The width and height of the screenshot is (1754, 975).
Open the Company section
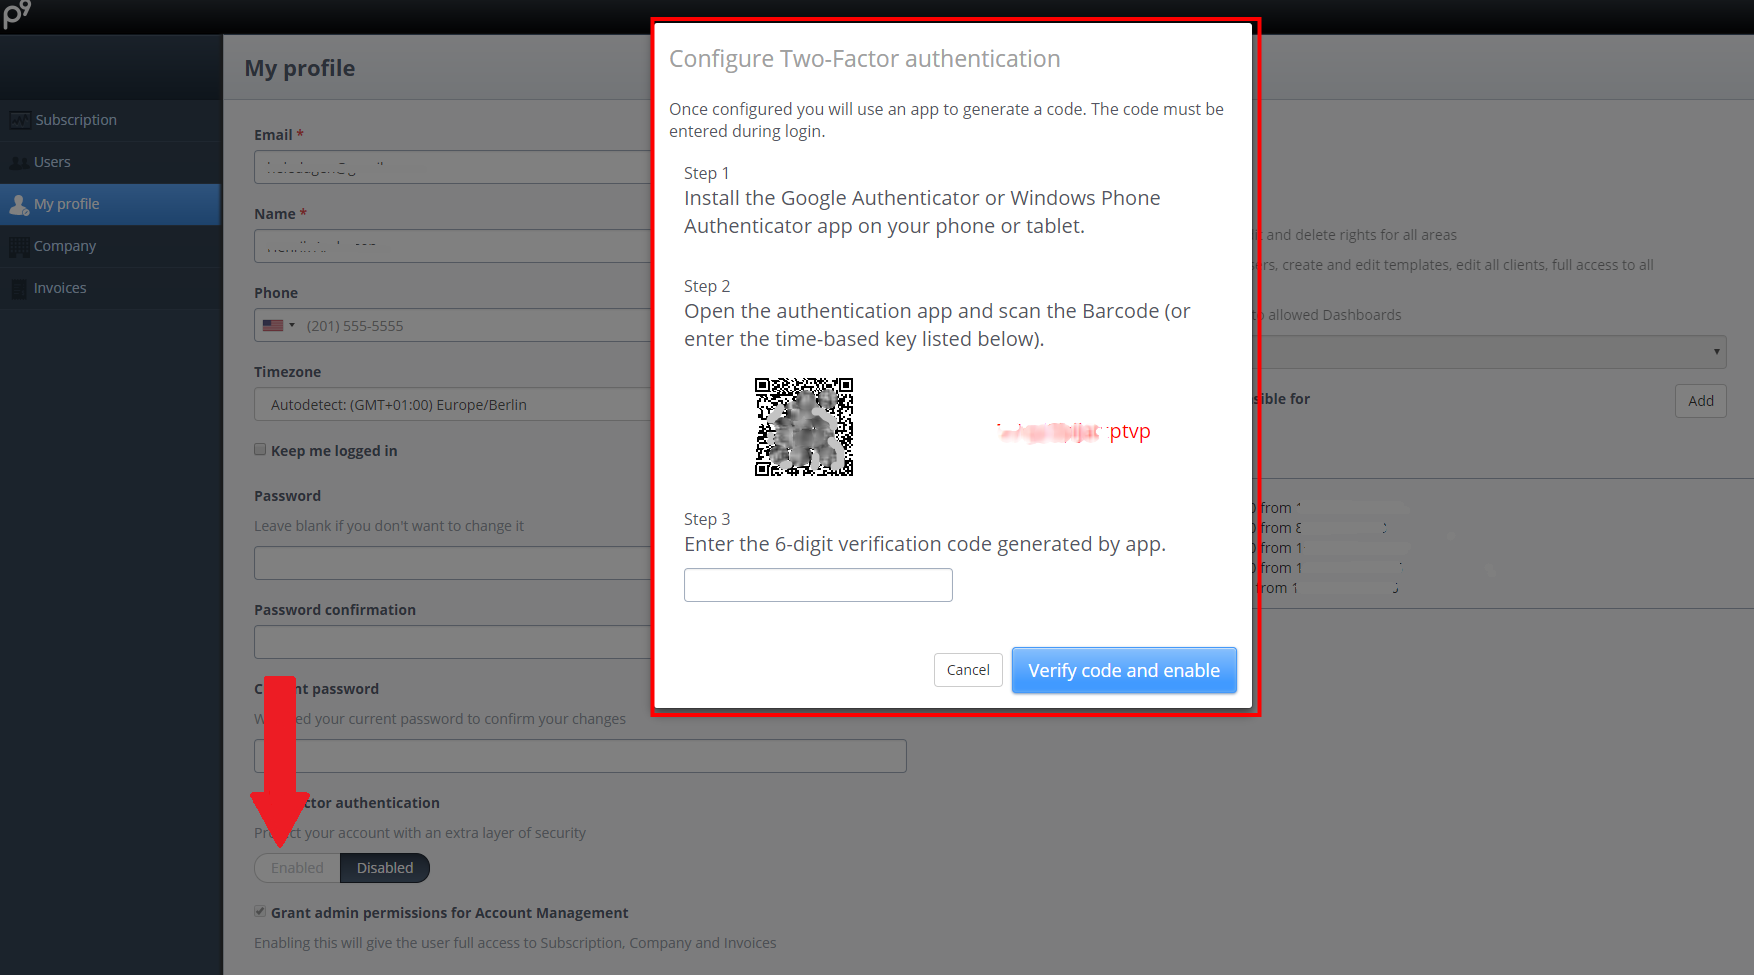pos(64,245)
